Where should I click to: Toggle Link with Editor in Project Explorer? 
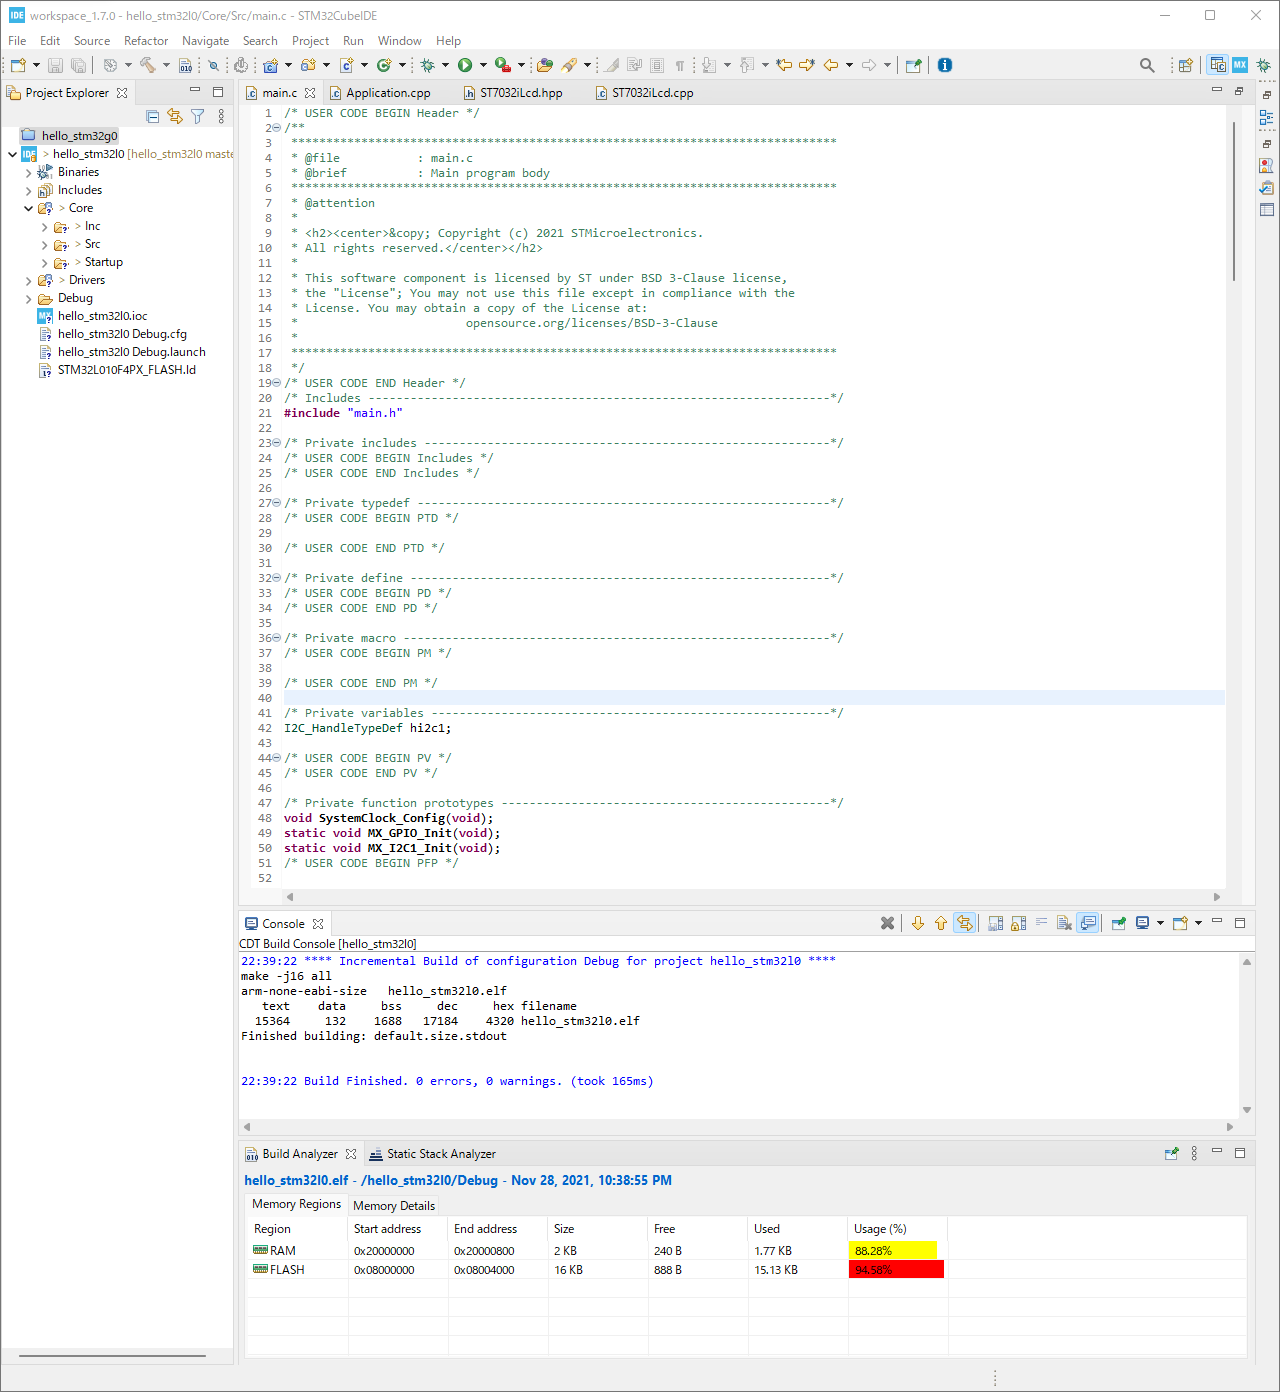(x=175, y=117)
